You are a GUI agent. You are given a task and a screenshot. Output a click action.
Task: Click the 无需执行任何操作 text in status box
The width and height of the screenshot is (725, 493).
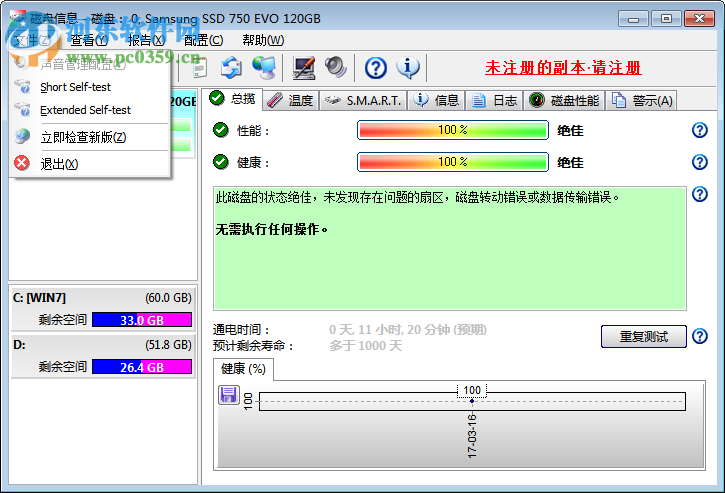[x=272, y=229]
